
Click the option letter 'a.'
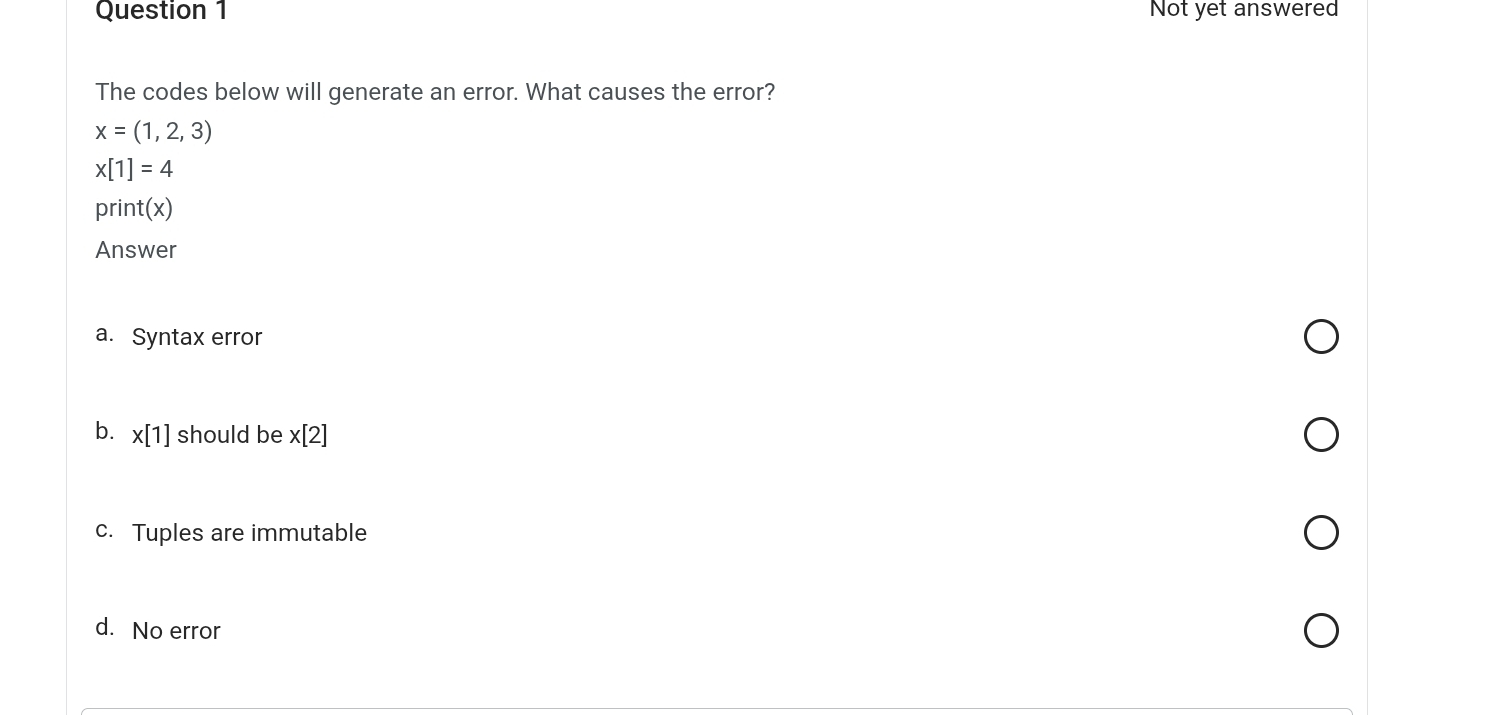coord(105,333)
